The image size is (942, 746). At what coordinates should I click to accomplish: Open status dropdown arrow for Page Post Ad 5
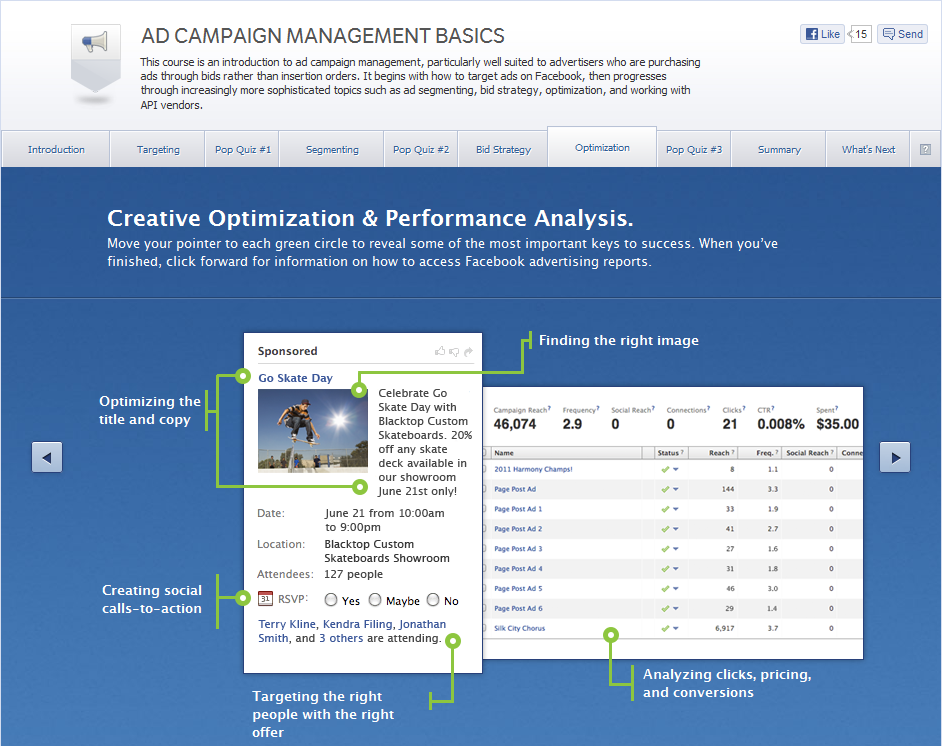(x=676, y=589)
